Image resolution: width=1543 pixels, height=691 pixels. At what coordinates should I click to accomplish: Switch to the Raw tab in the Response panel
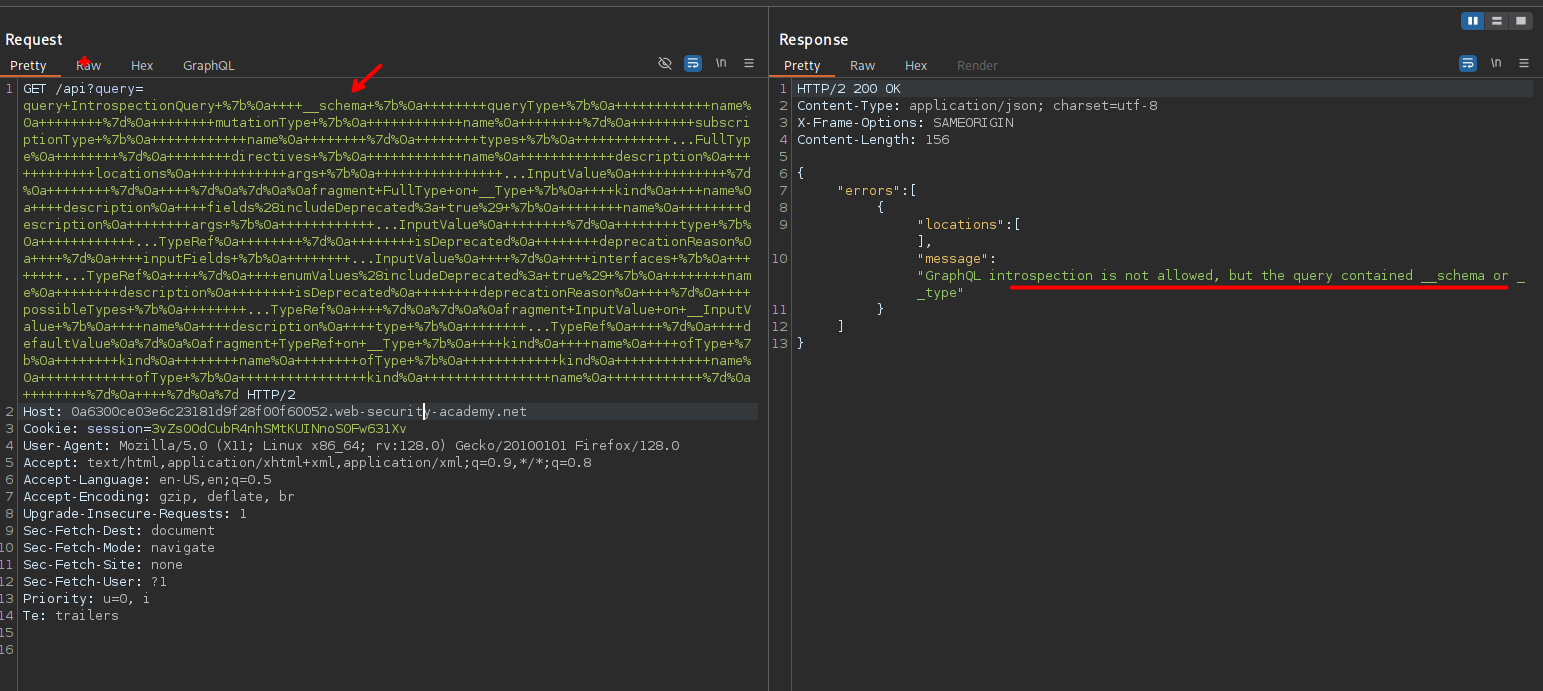(862, 66)
